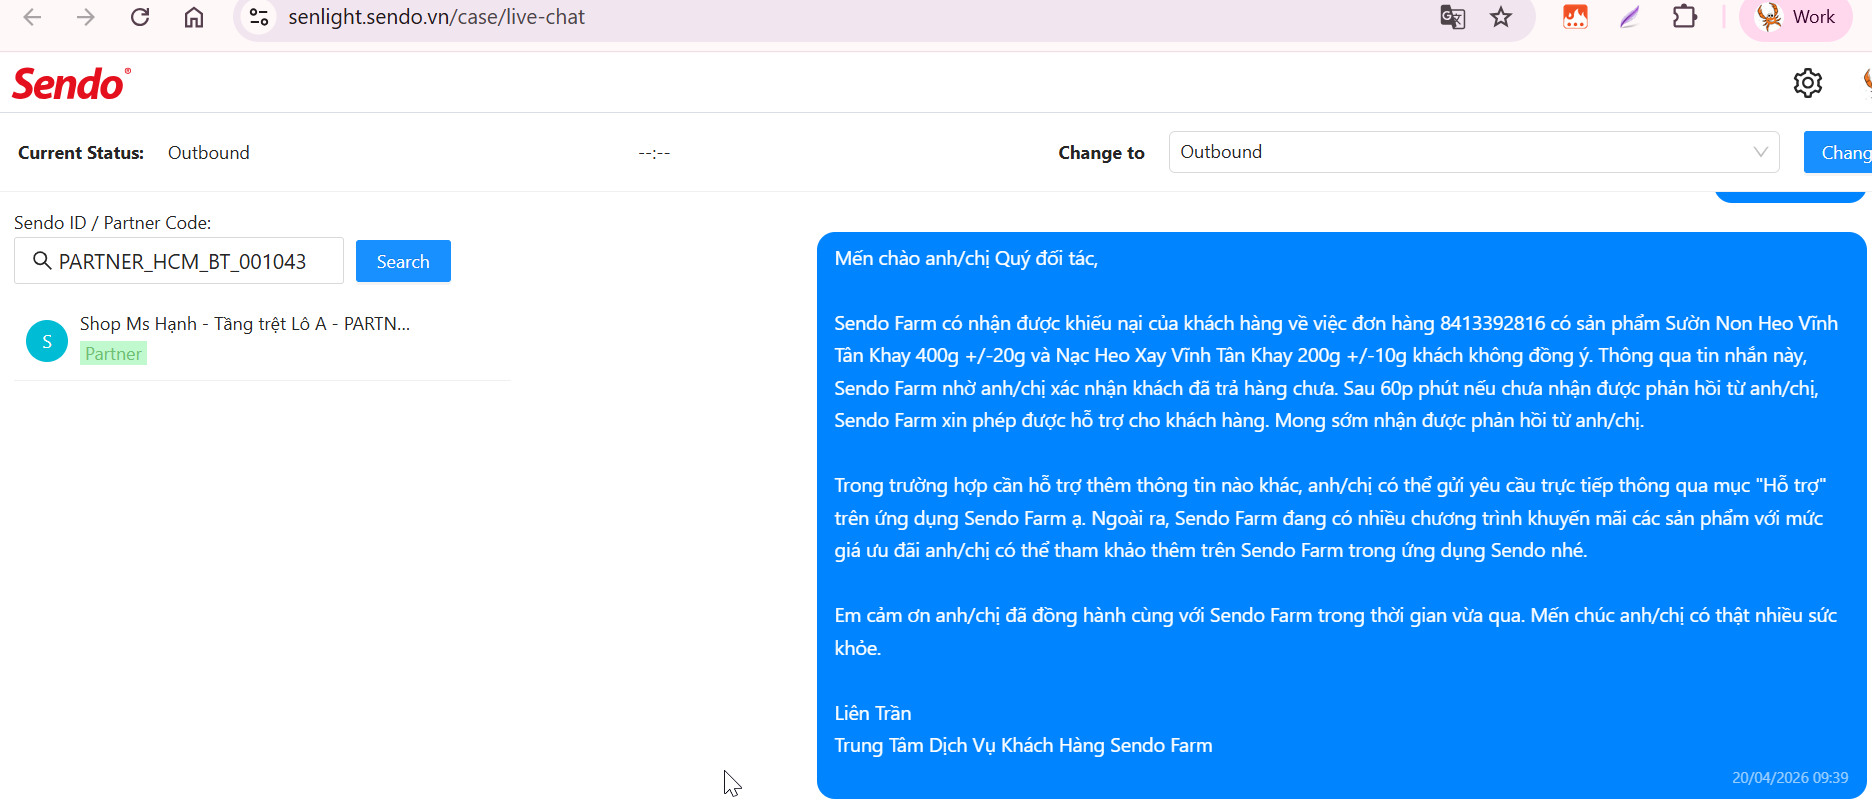The width and height of the screenshot is (1872, 806).
Task: Open the Extensions puzzle menu
Action: coord(1685,17)
